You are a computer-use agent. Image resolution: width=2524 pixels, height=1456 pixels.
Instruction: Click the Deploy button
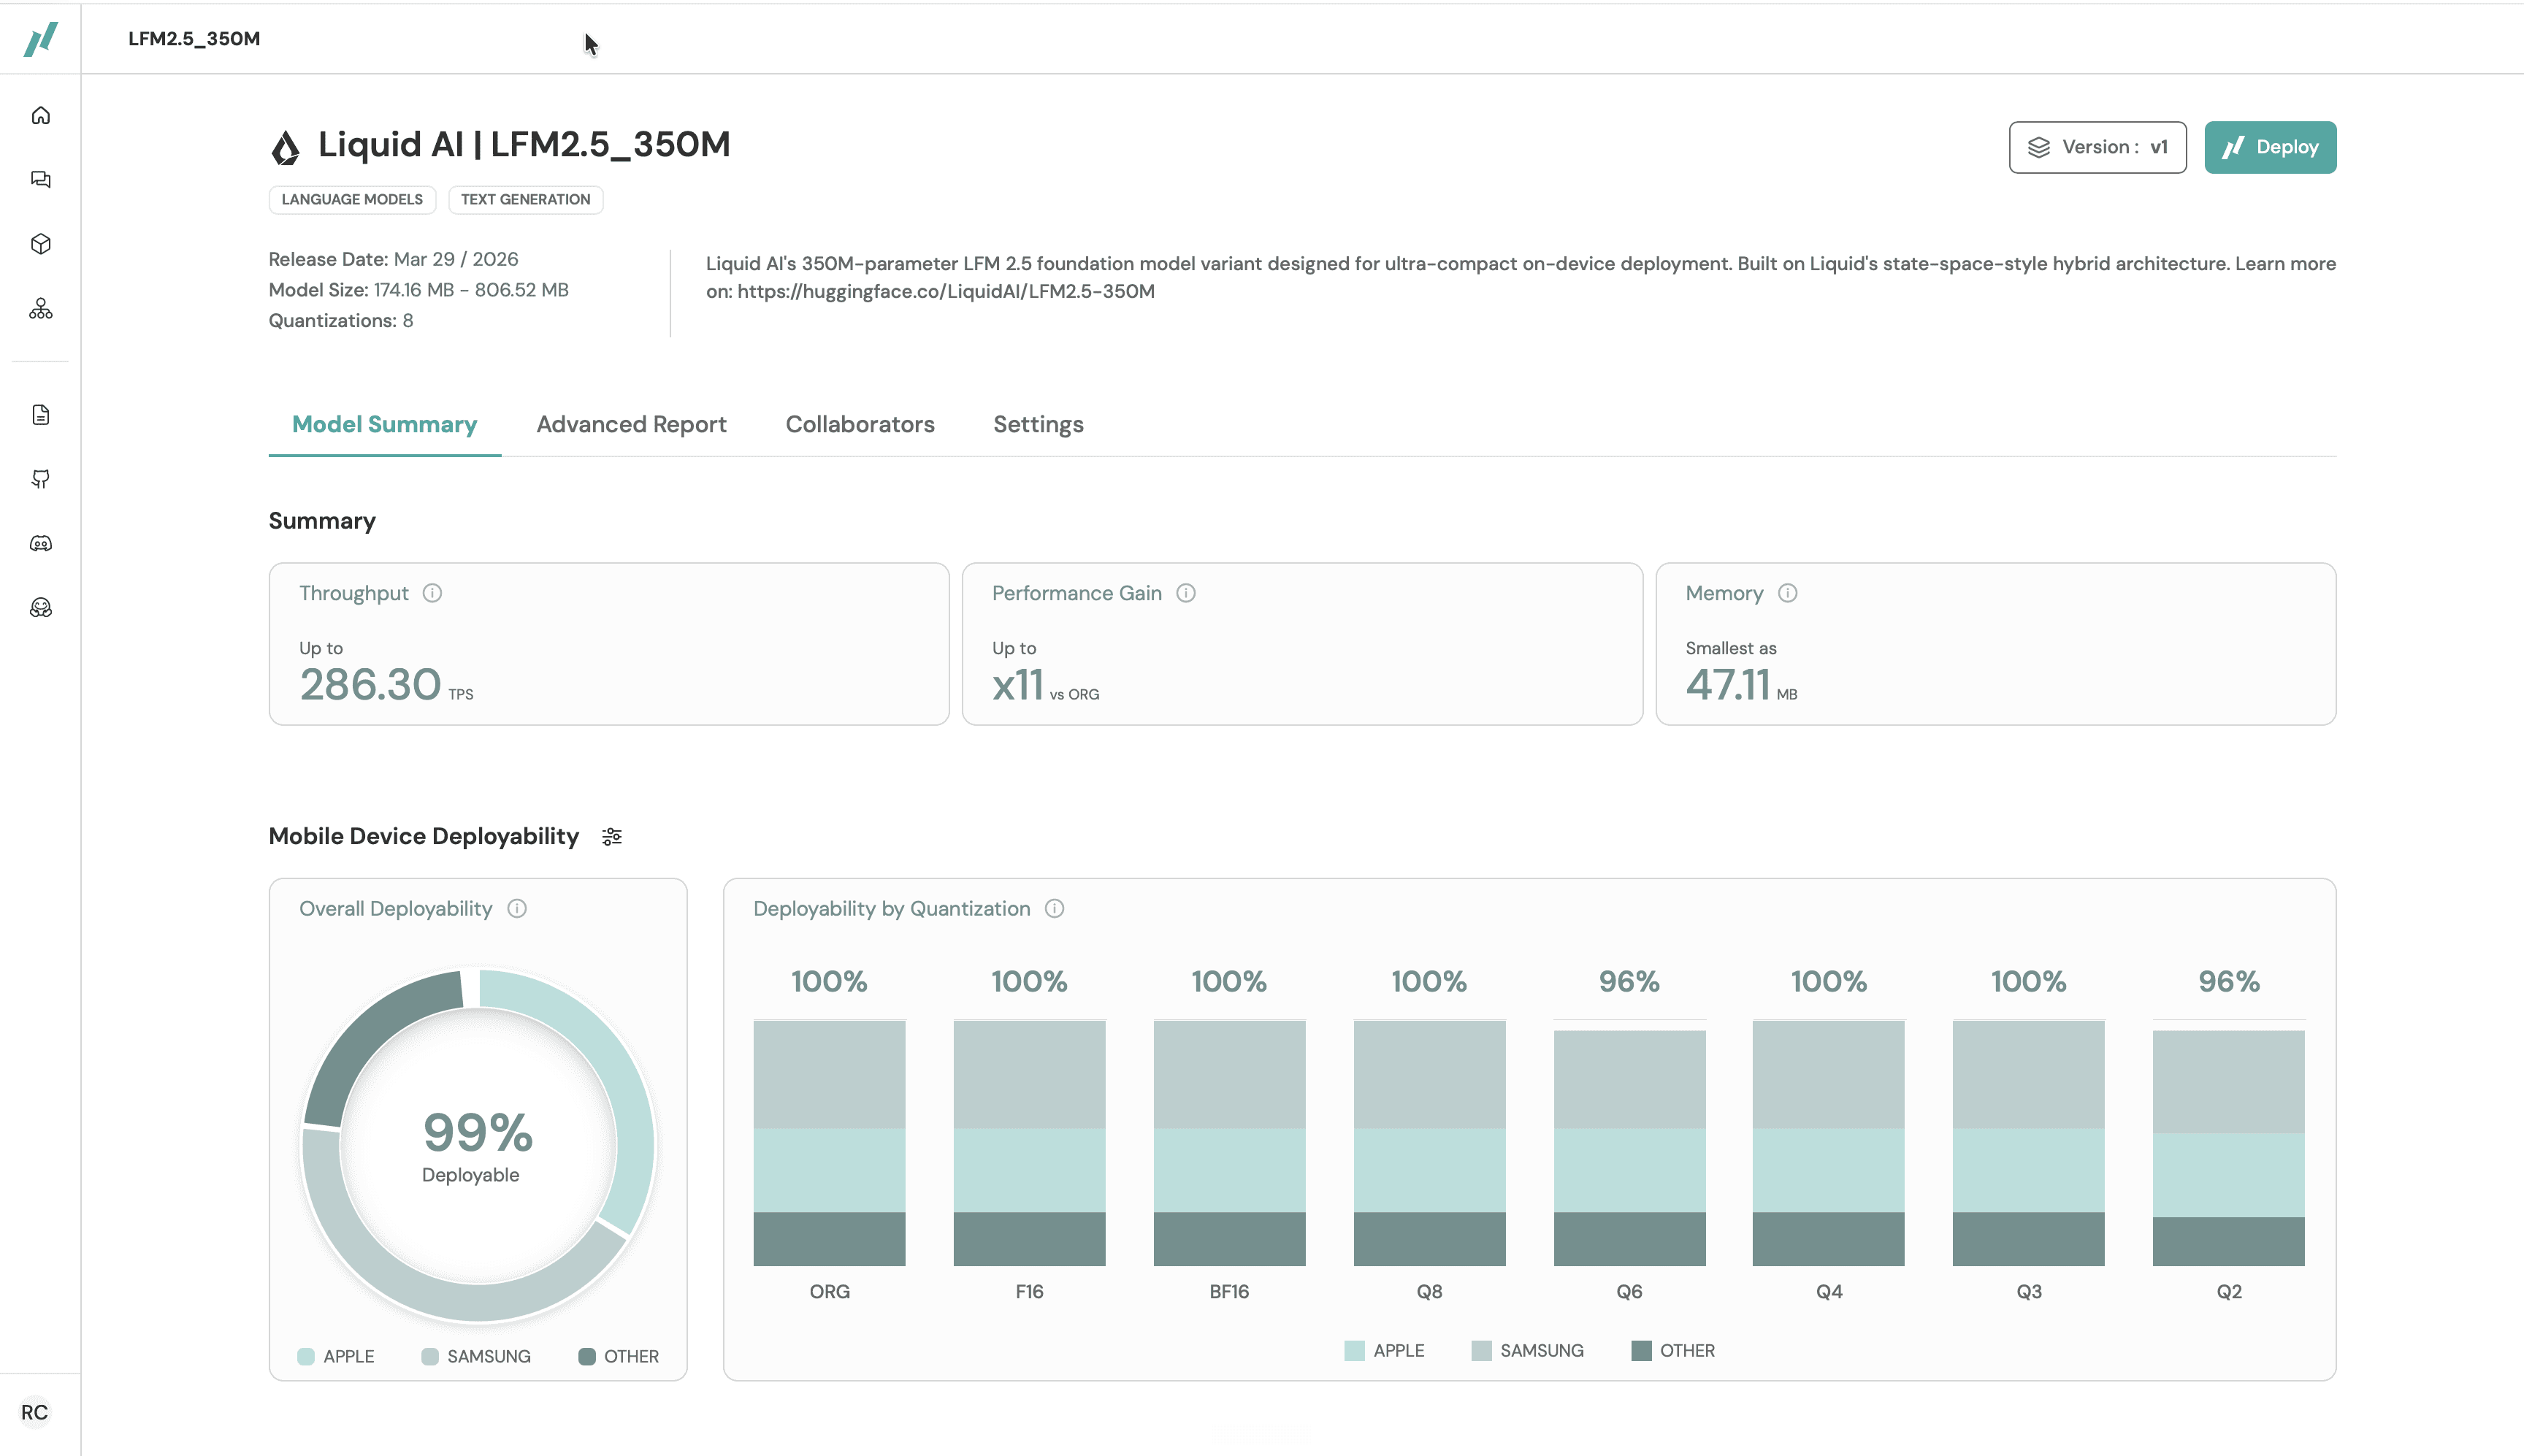click(x=2270, y=147)
